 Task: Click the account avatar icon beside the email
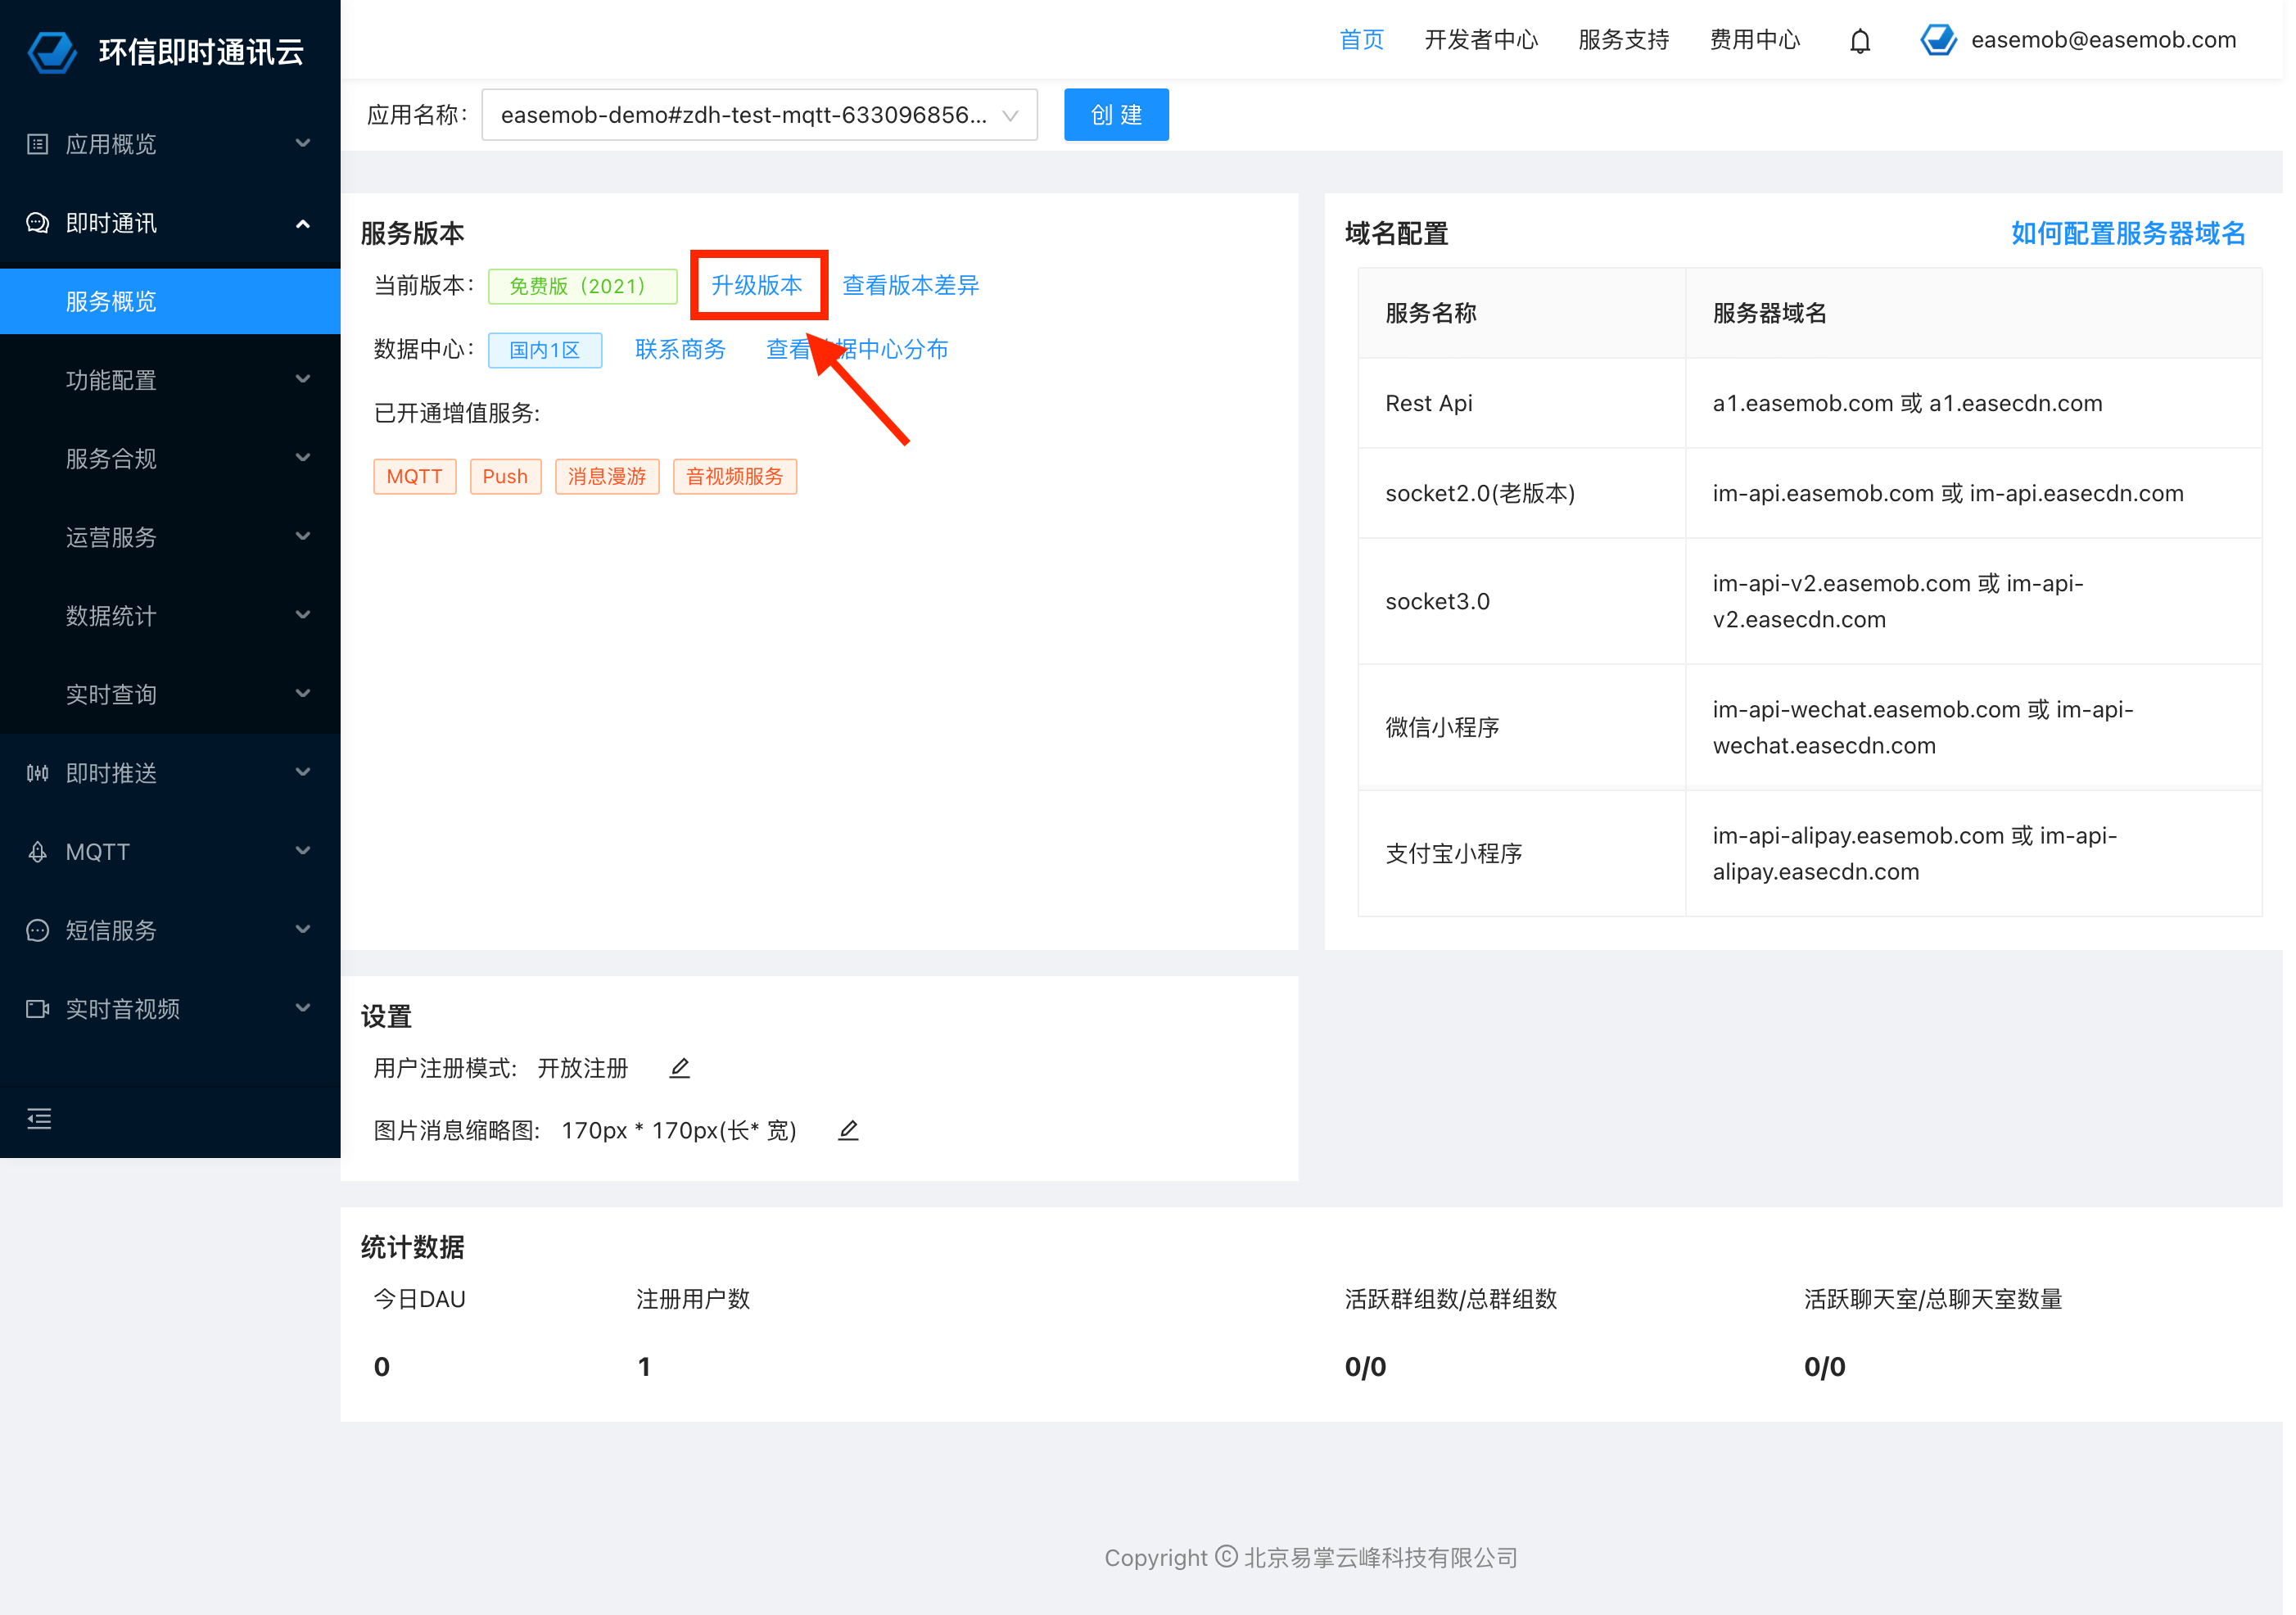[1937, 40]
